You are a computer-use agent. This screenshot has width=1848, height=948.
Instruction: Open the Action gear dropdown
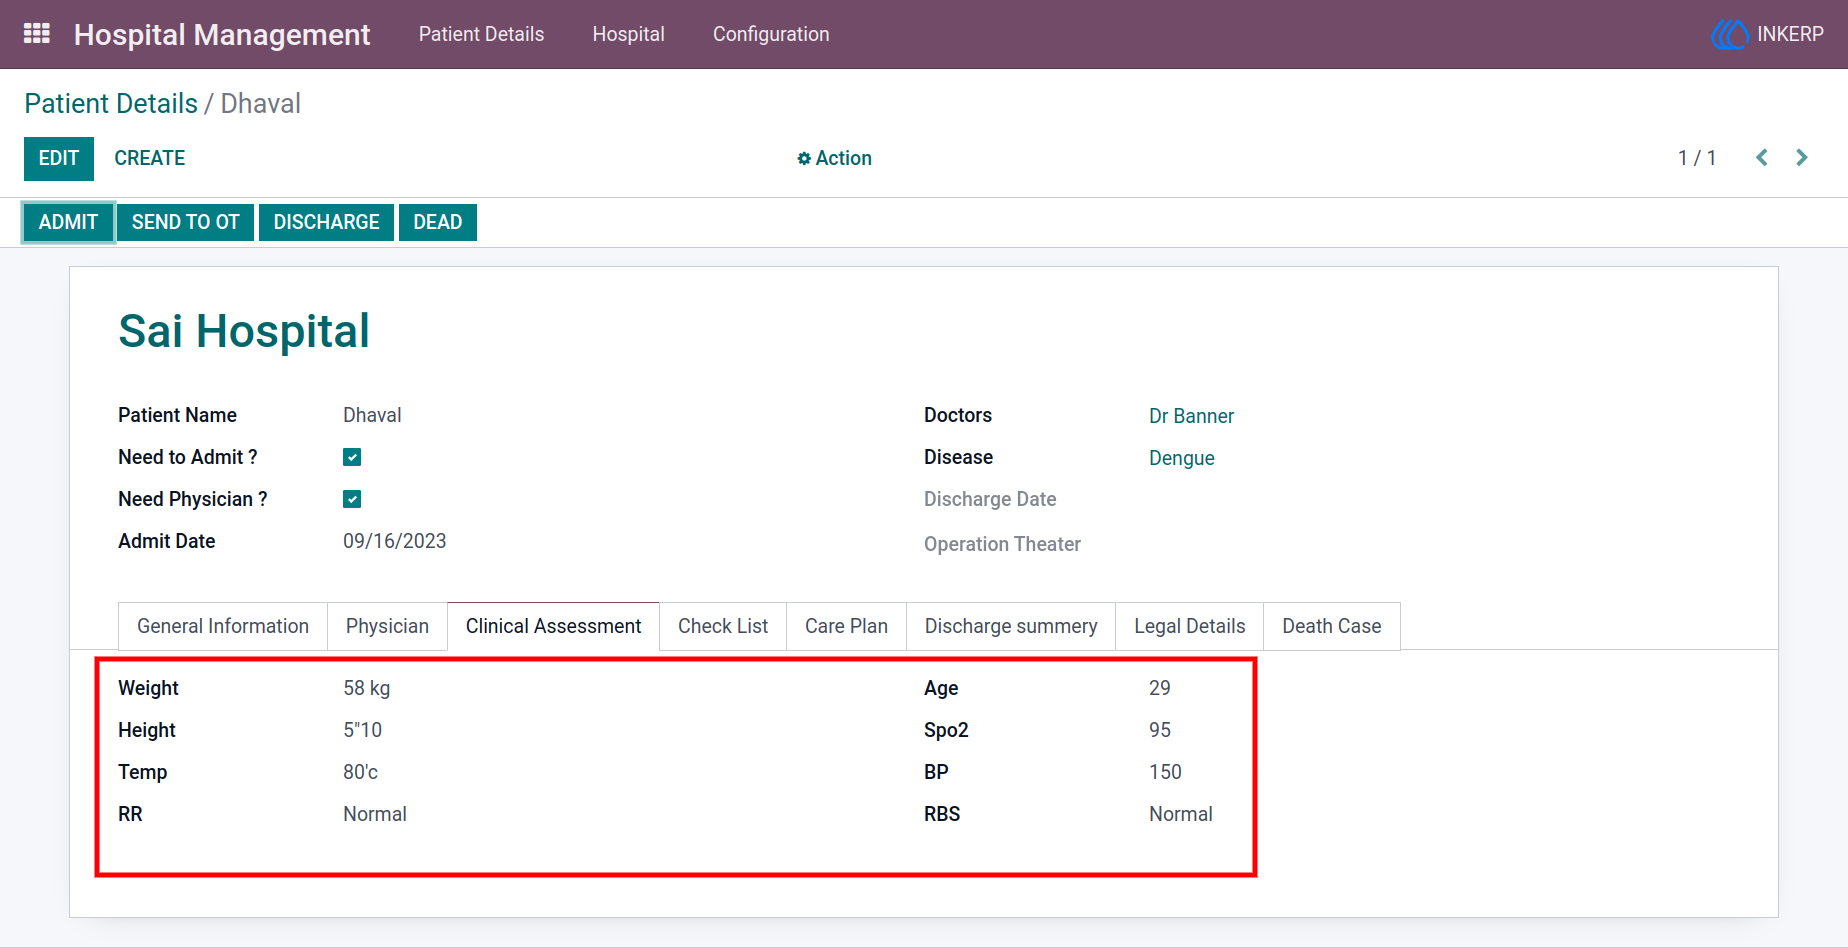pyautogui.click(x=834, y=158)
